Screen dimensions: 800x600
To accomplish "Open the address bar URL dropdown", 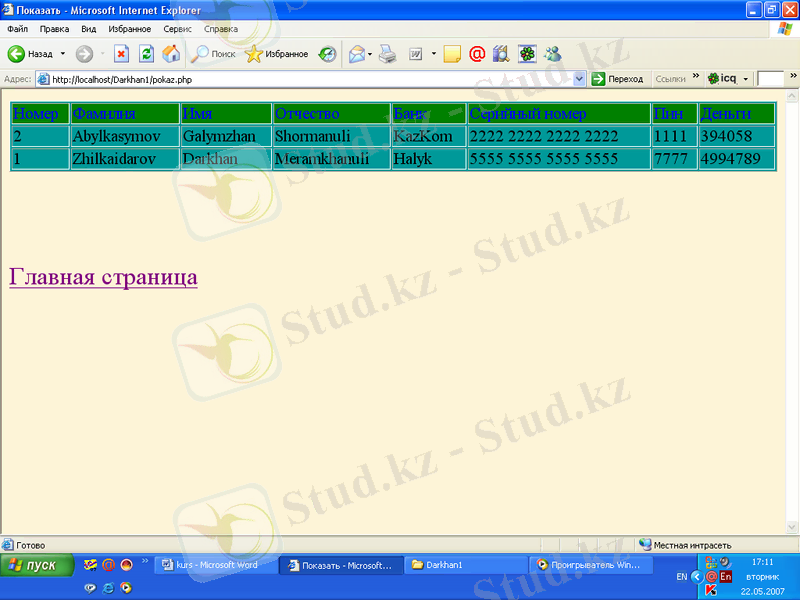I will pyautogui.click(x=579, y=79).
